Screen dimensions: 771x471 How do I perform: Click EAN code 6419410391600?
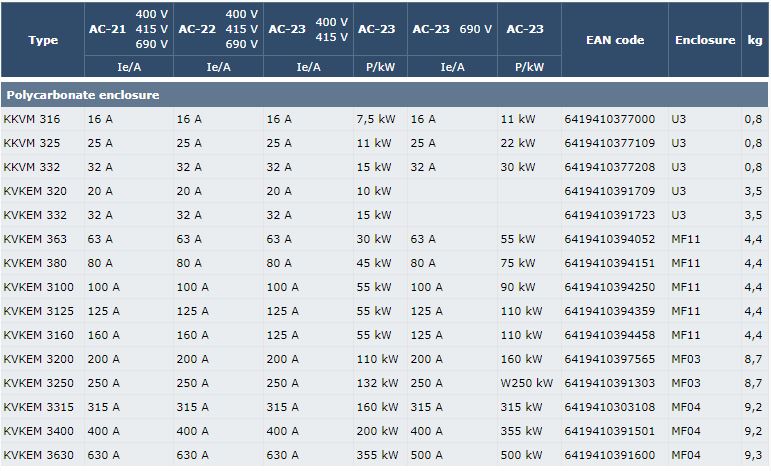pos(610,455)
